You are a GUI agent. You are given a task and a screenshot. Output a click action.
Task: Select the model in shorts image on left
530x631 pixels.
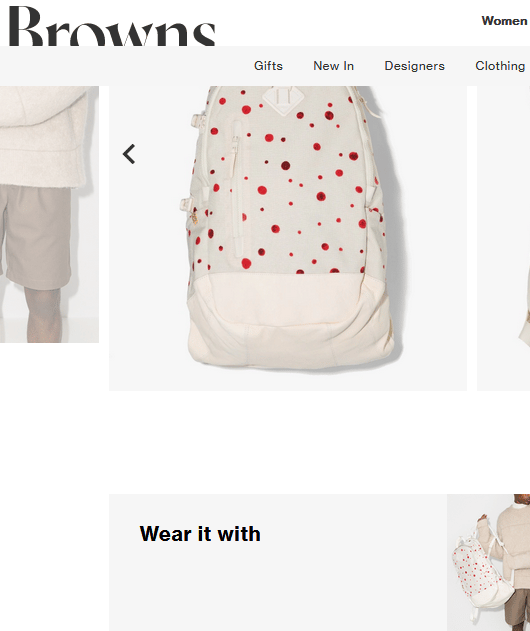point(49,214)
